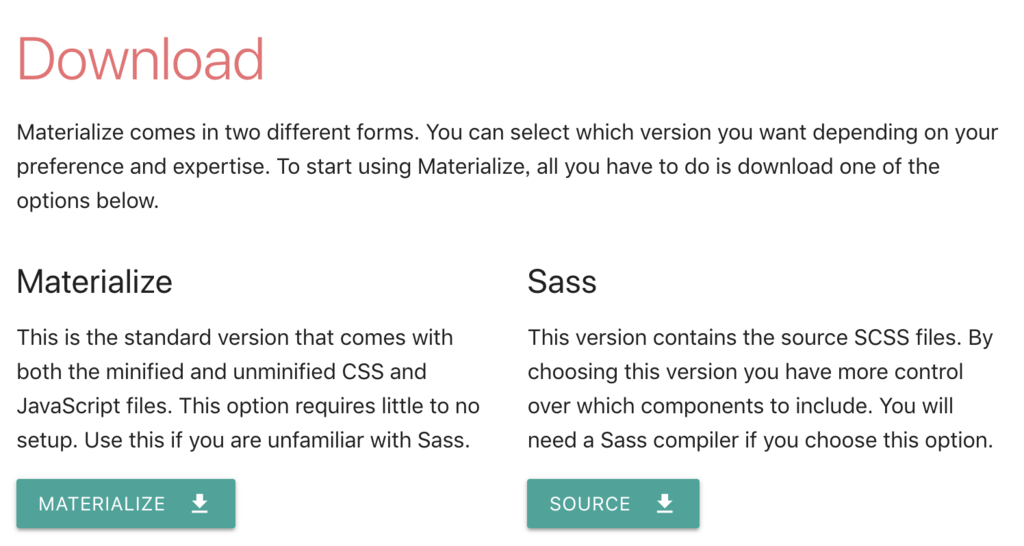The height and width of the screenshot is (546, 1024).
Task: Select the Materialize section heading
Action: pyautogui.click(x=95, y=282)
